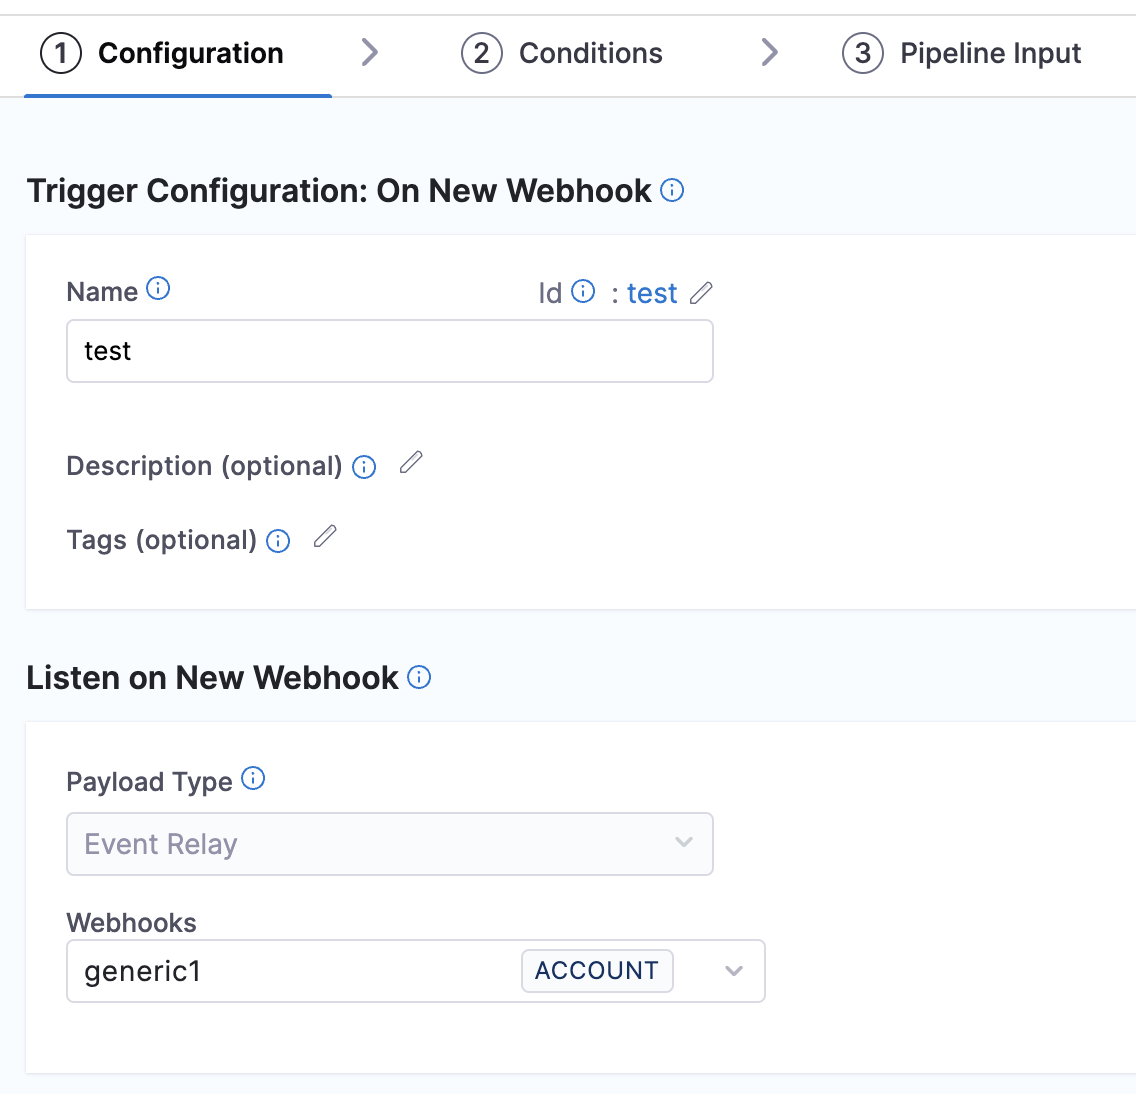
Task: Click chevron arrow between Configuration and Conditions
Action: click(x=370, y=52)
